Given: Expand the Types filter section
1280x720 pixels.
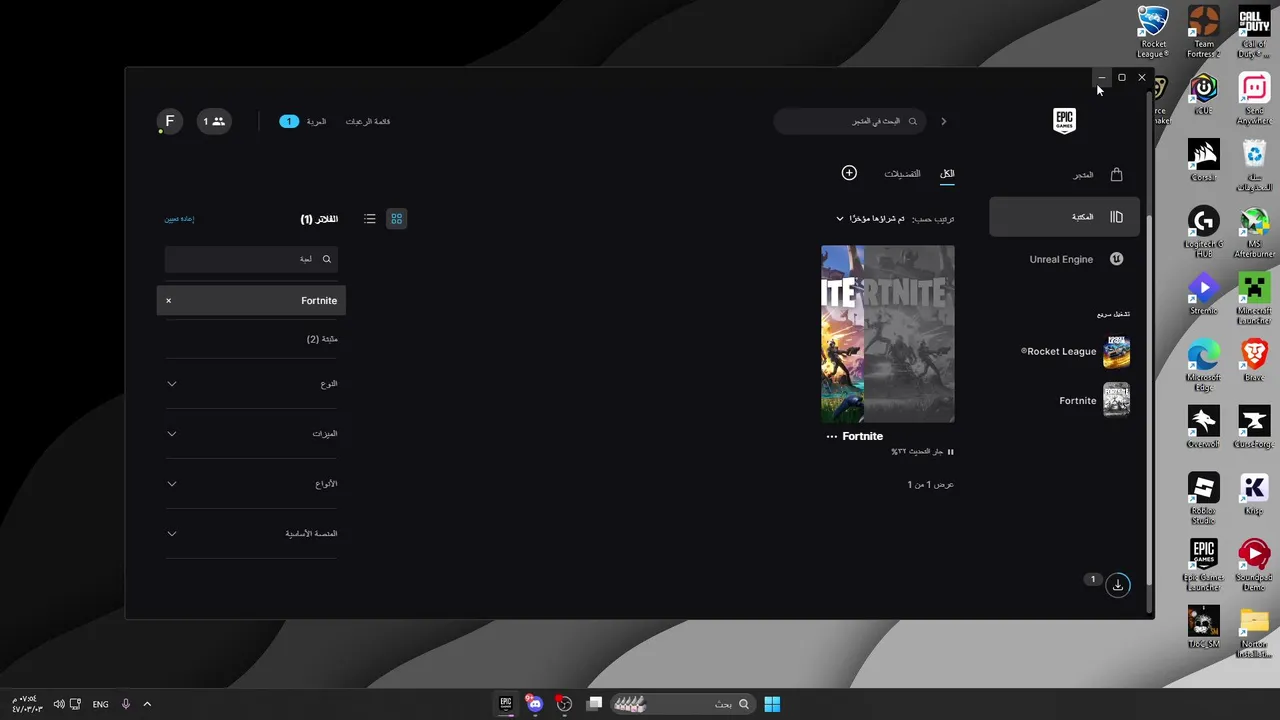Looking at the screenshot, I should [x=251, y=484].
